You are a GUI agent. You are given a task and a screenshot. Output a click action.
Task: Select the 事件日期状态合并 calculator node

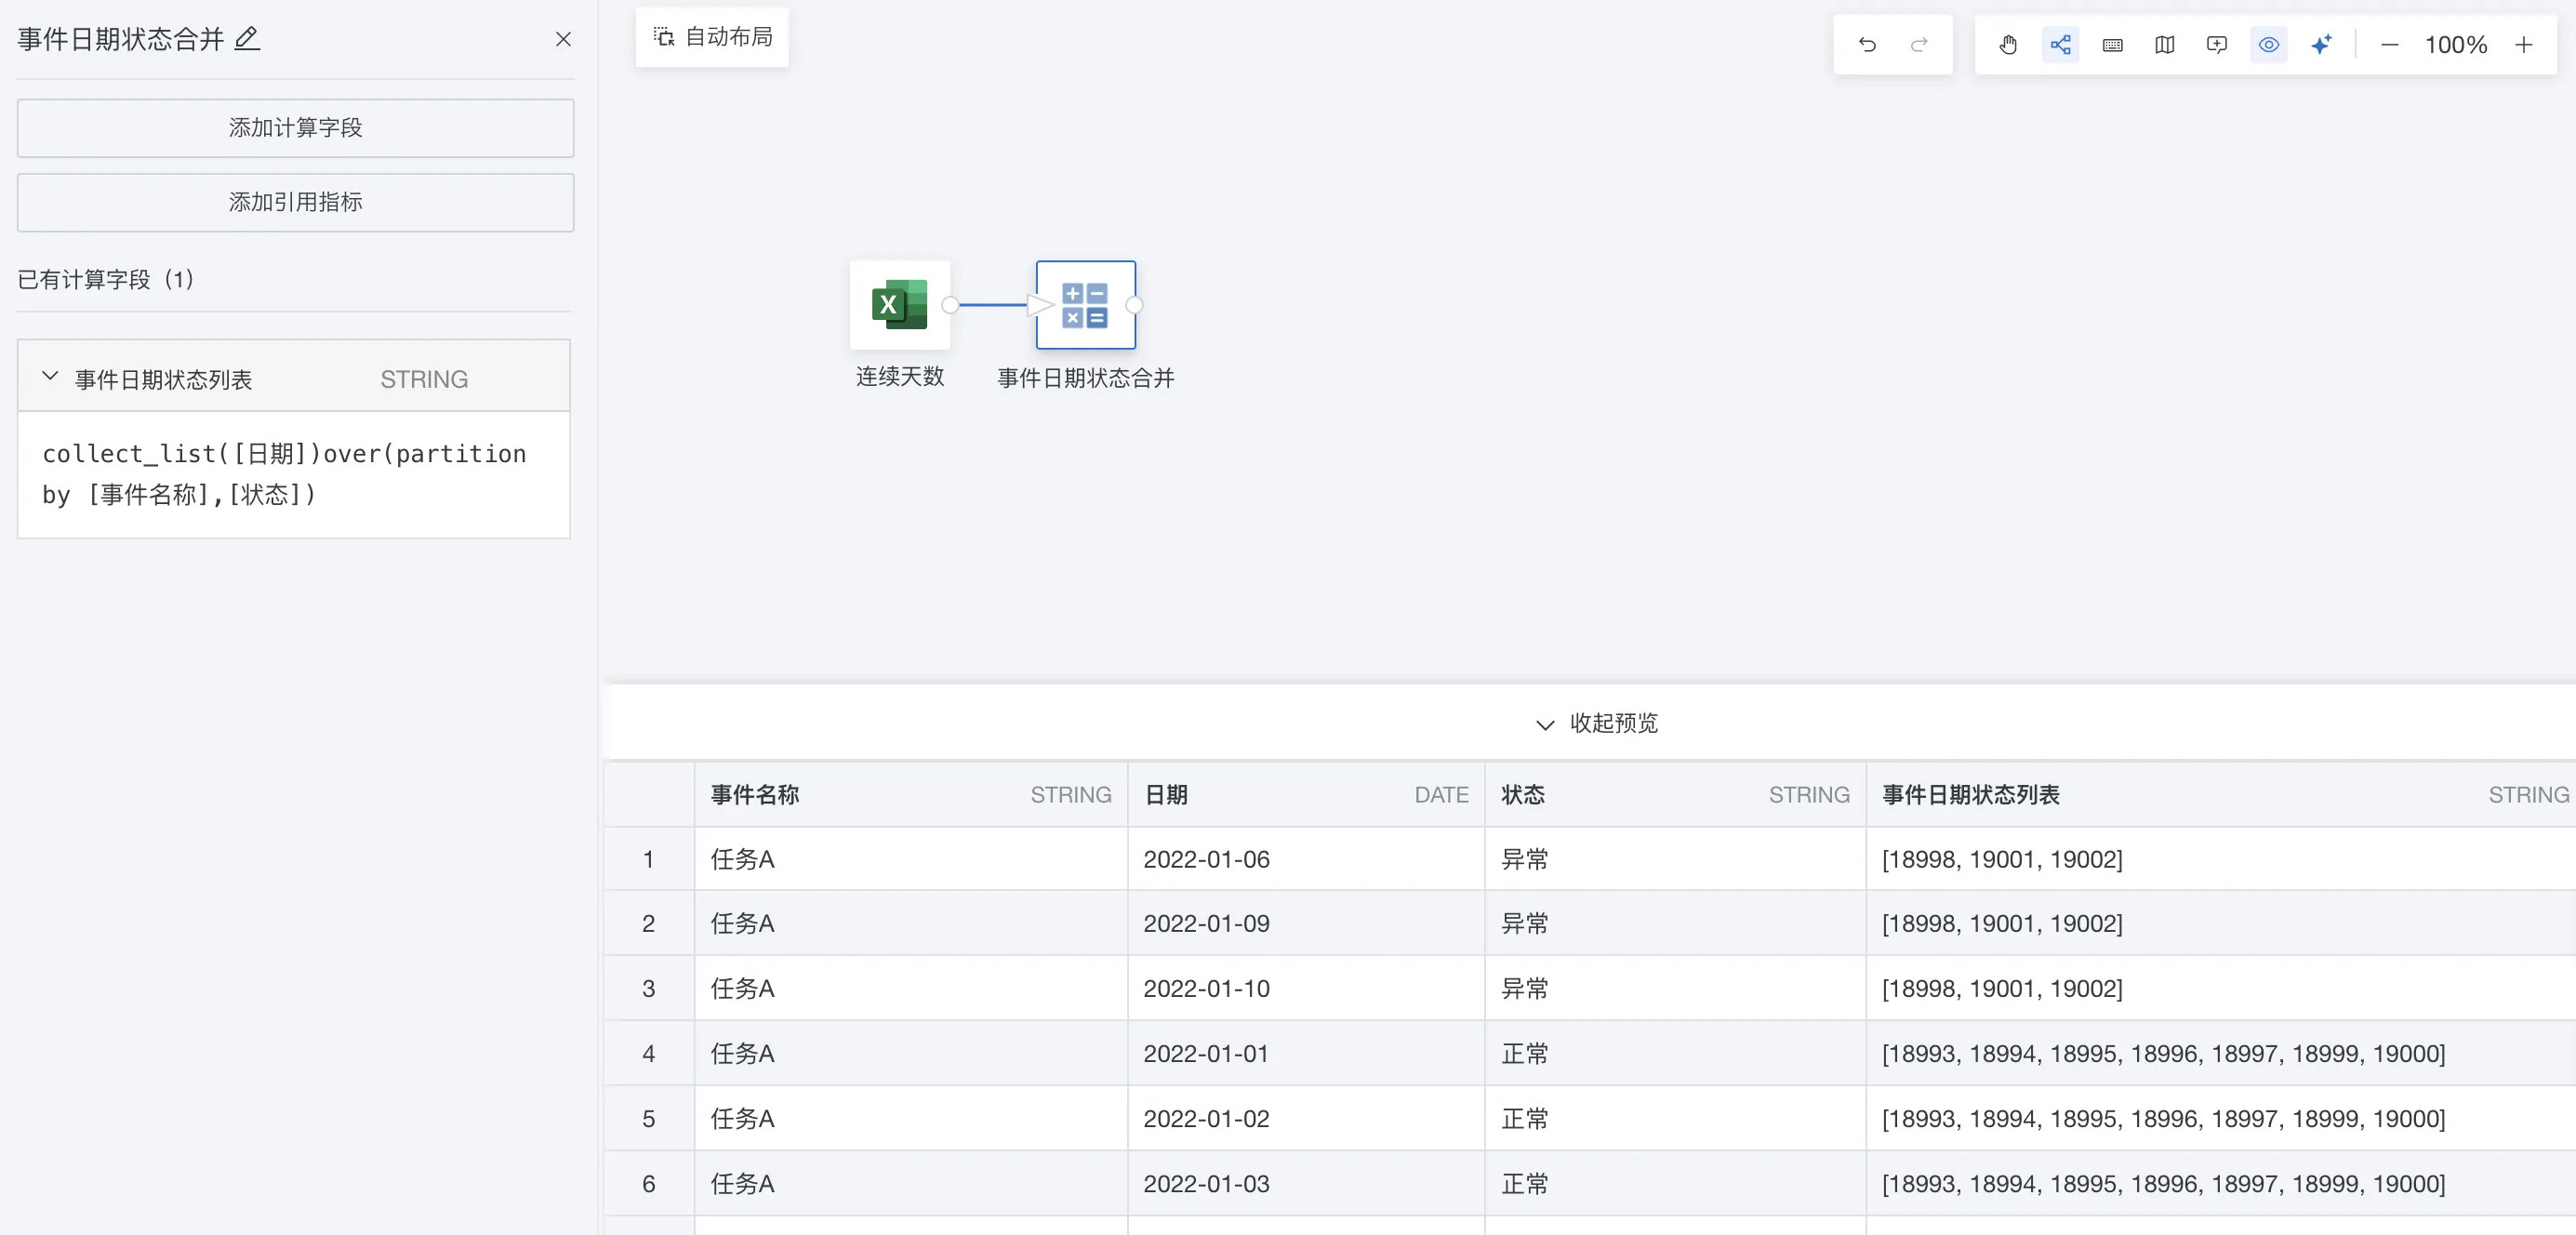[1085, 304]
